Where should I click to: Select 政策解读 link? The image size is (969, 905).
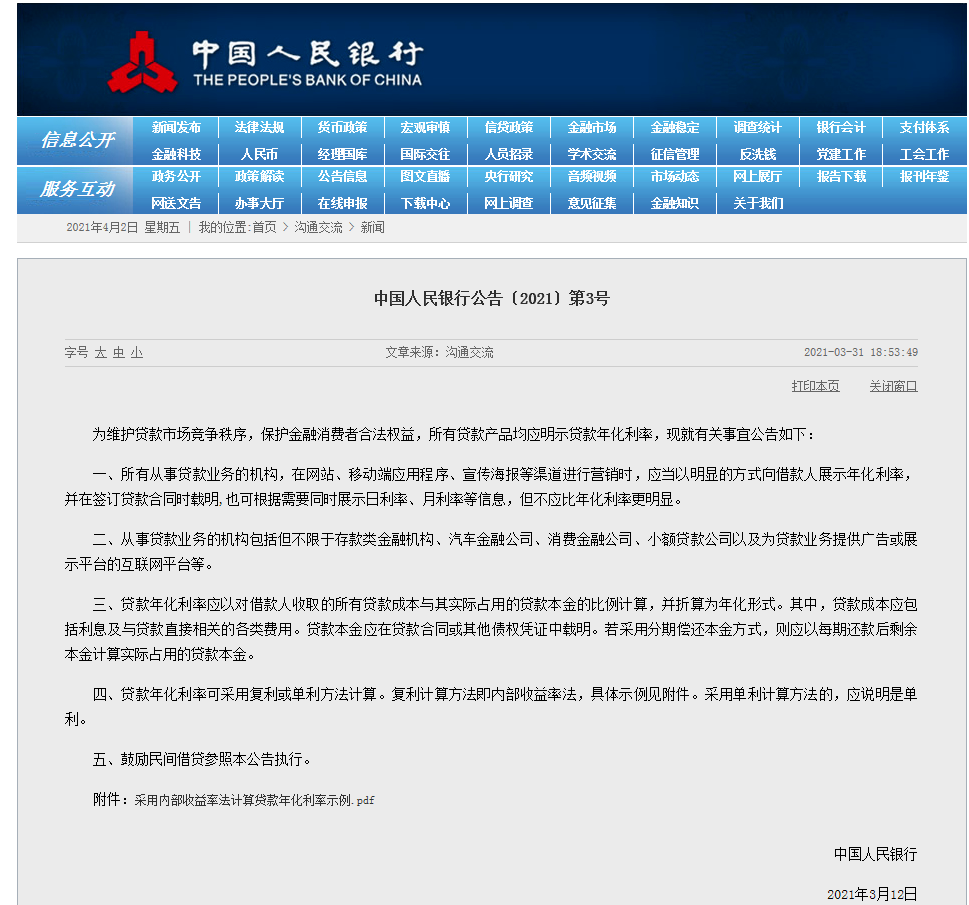pyautogui.click(x=259, y=176)
